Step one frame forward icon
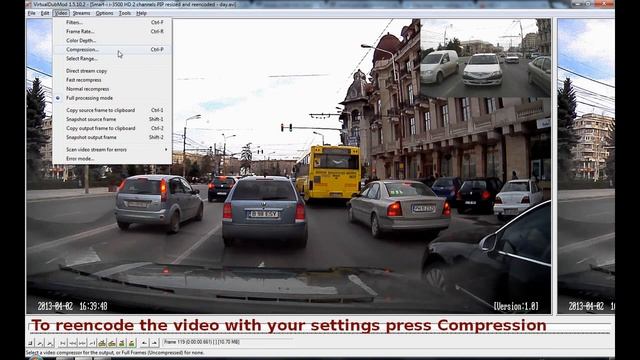The width and height of the screenshot is (640, 360). (82, 343)
